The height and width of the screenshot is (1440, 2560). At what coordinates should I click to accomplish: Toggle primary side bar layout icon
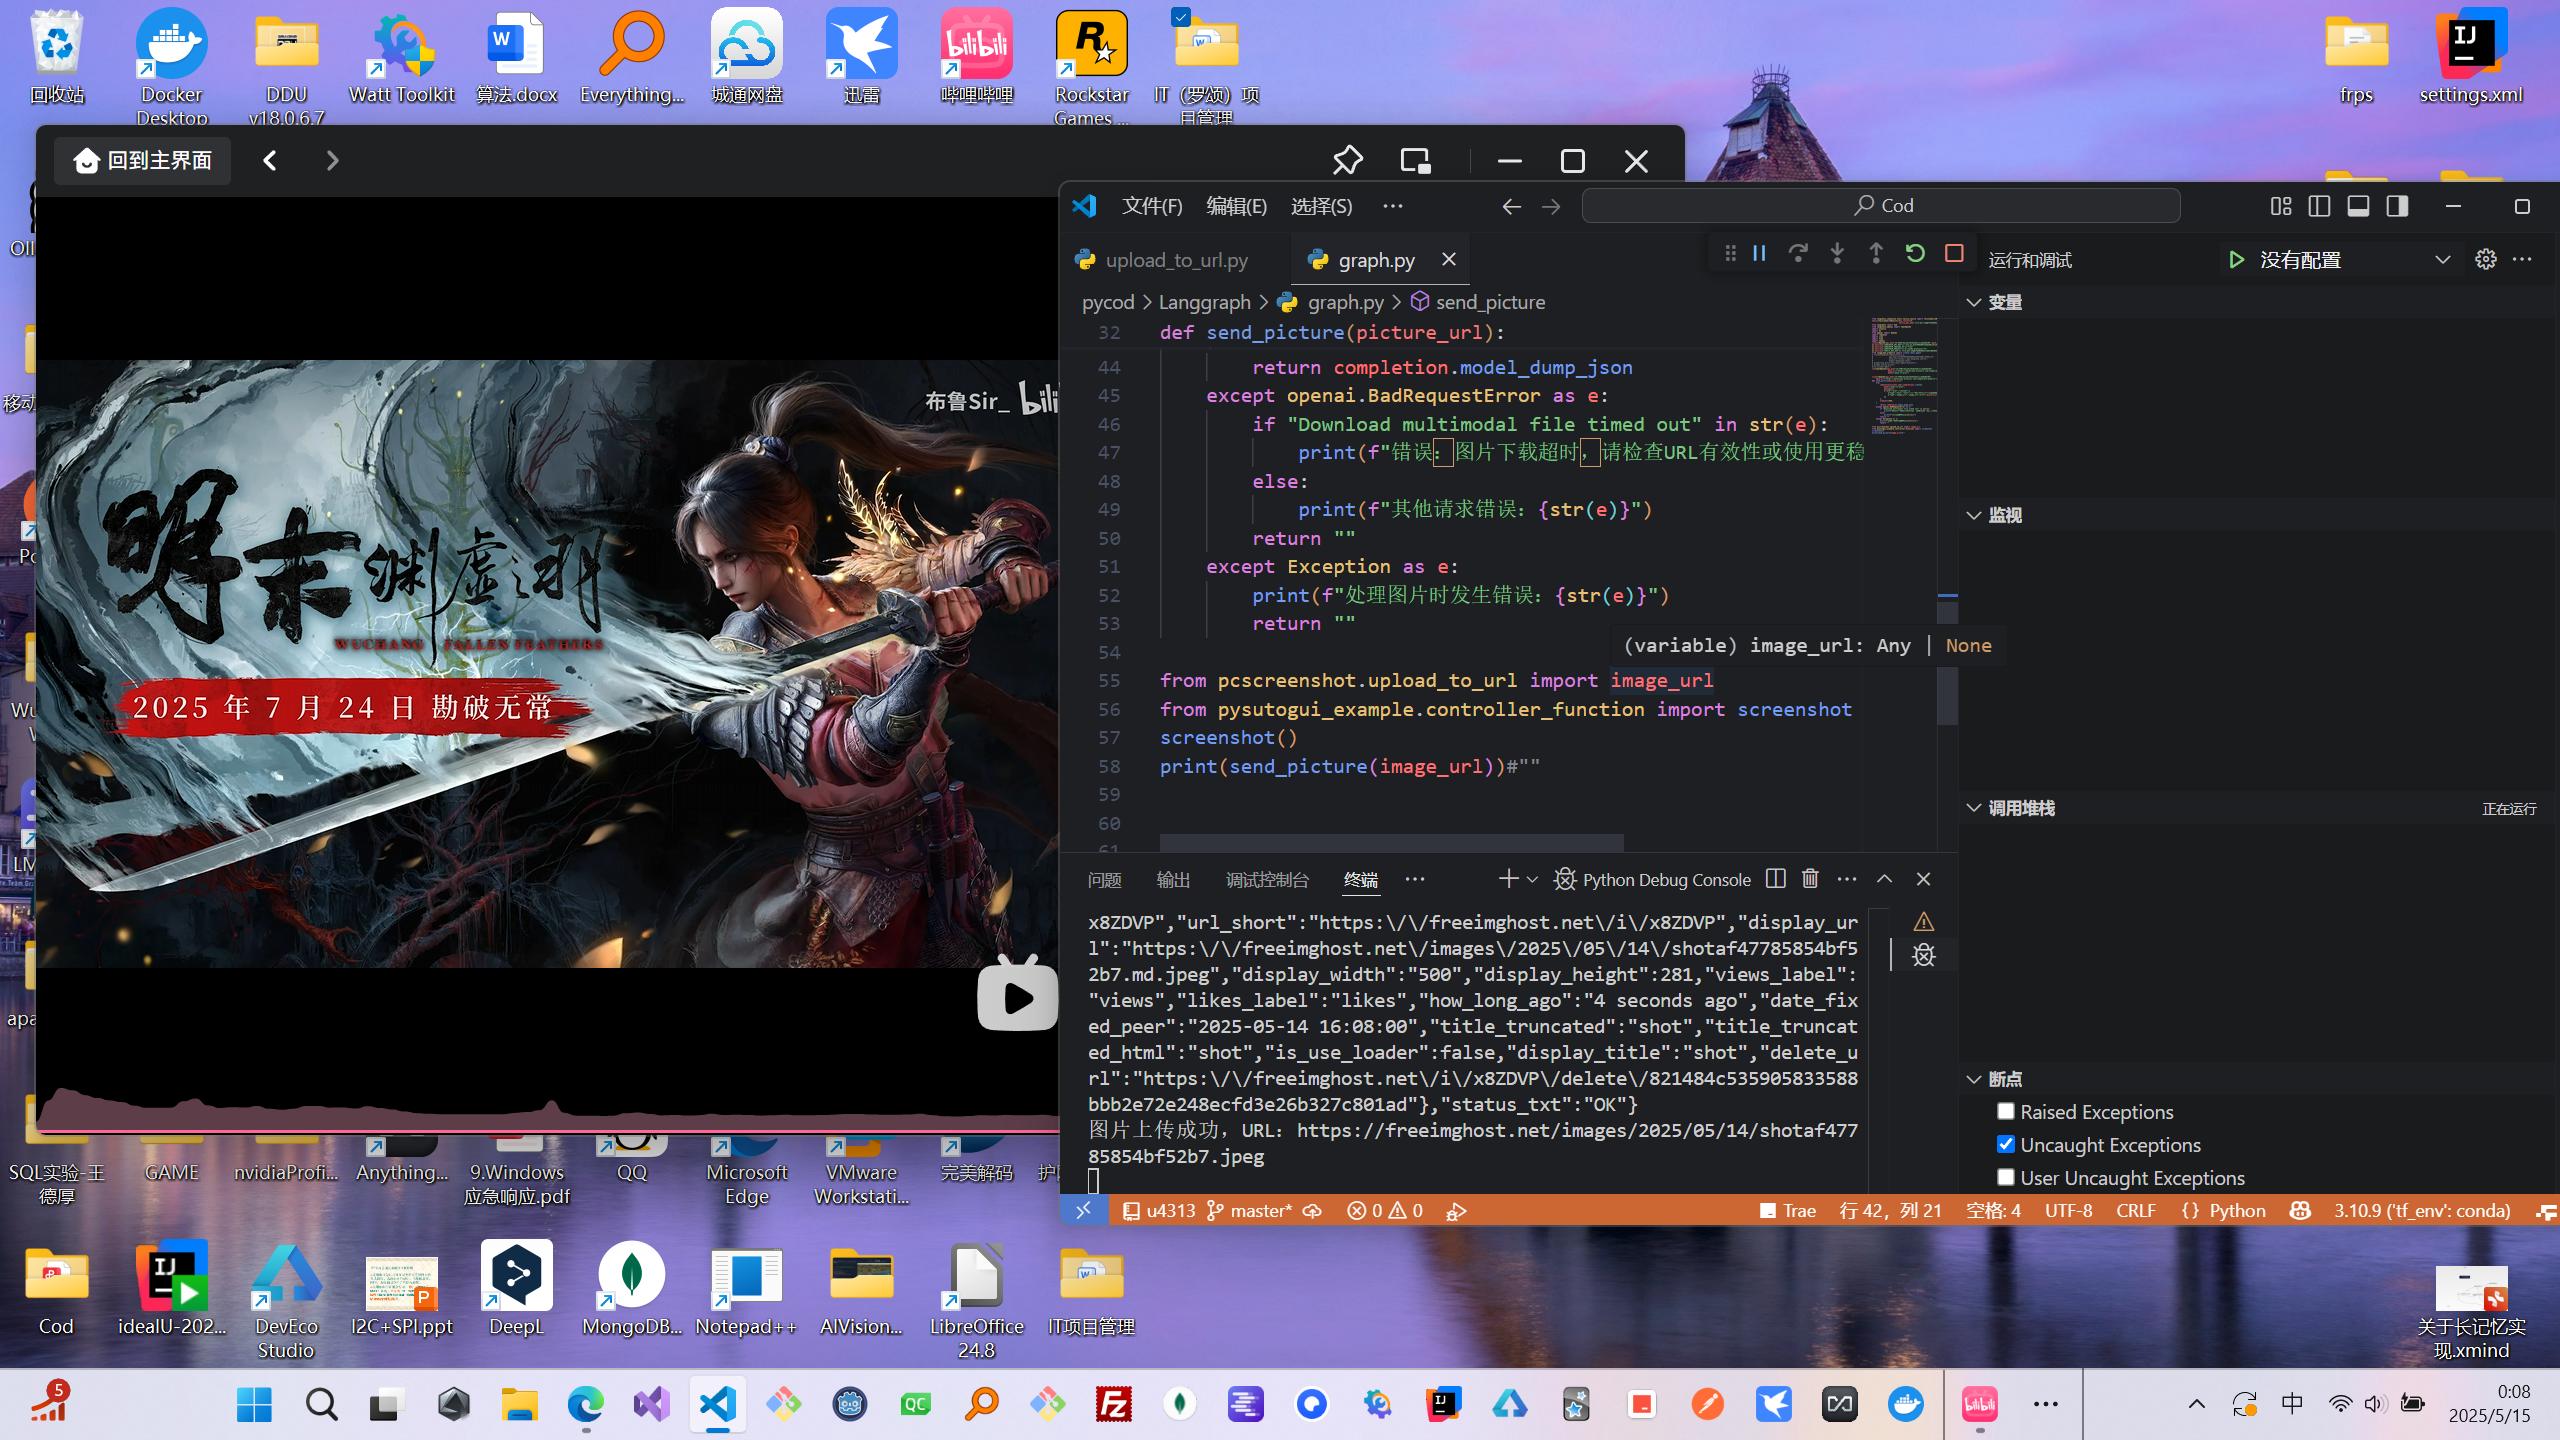pos(2319,206)
